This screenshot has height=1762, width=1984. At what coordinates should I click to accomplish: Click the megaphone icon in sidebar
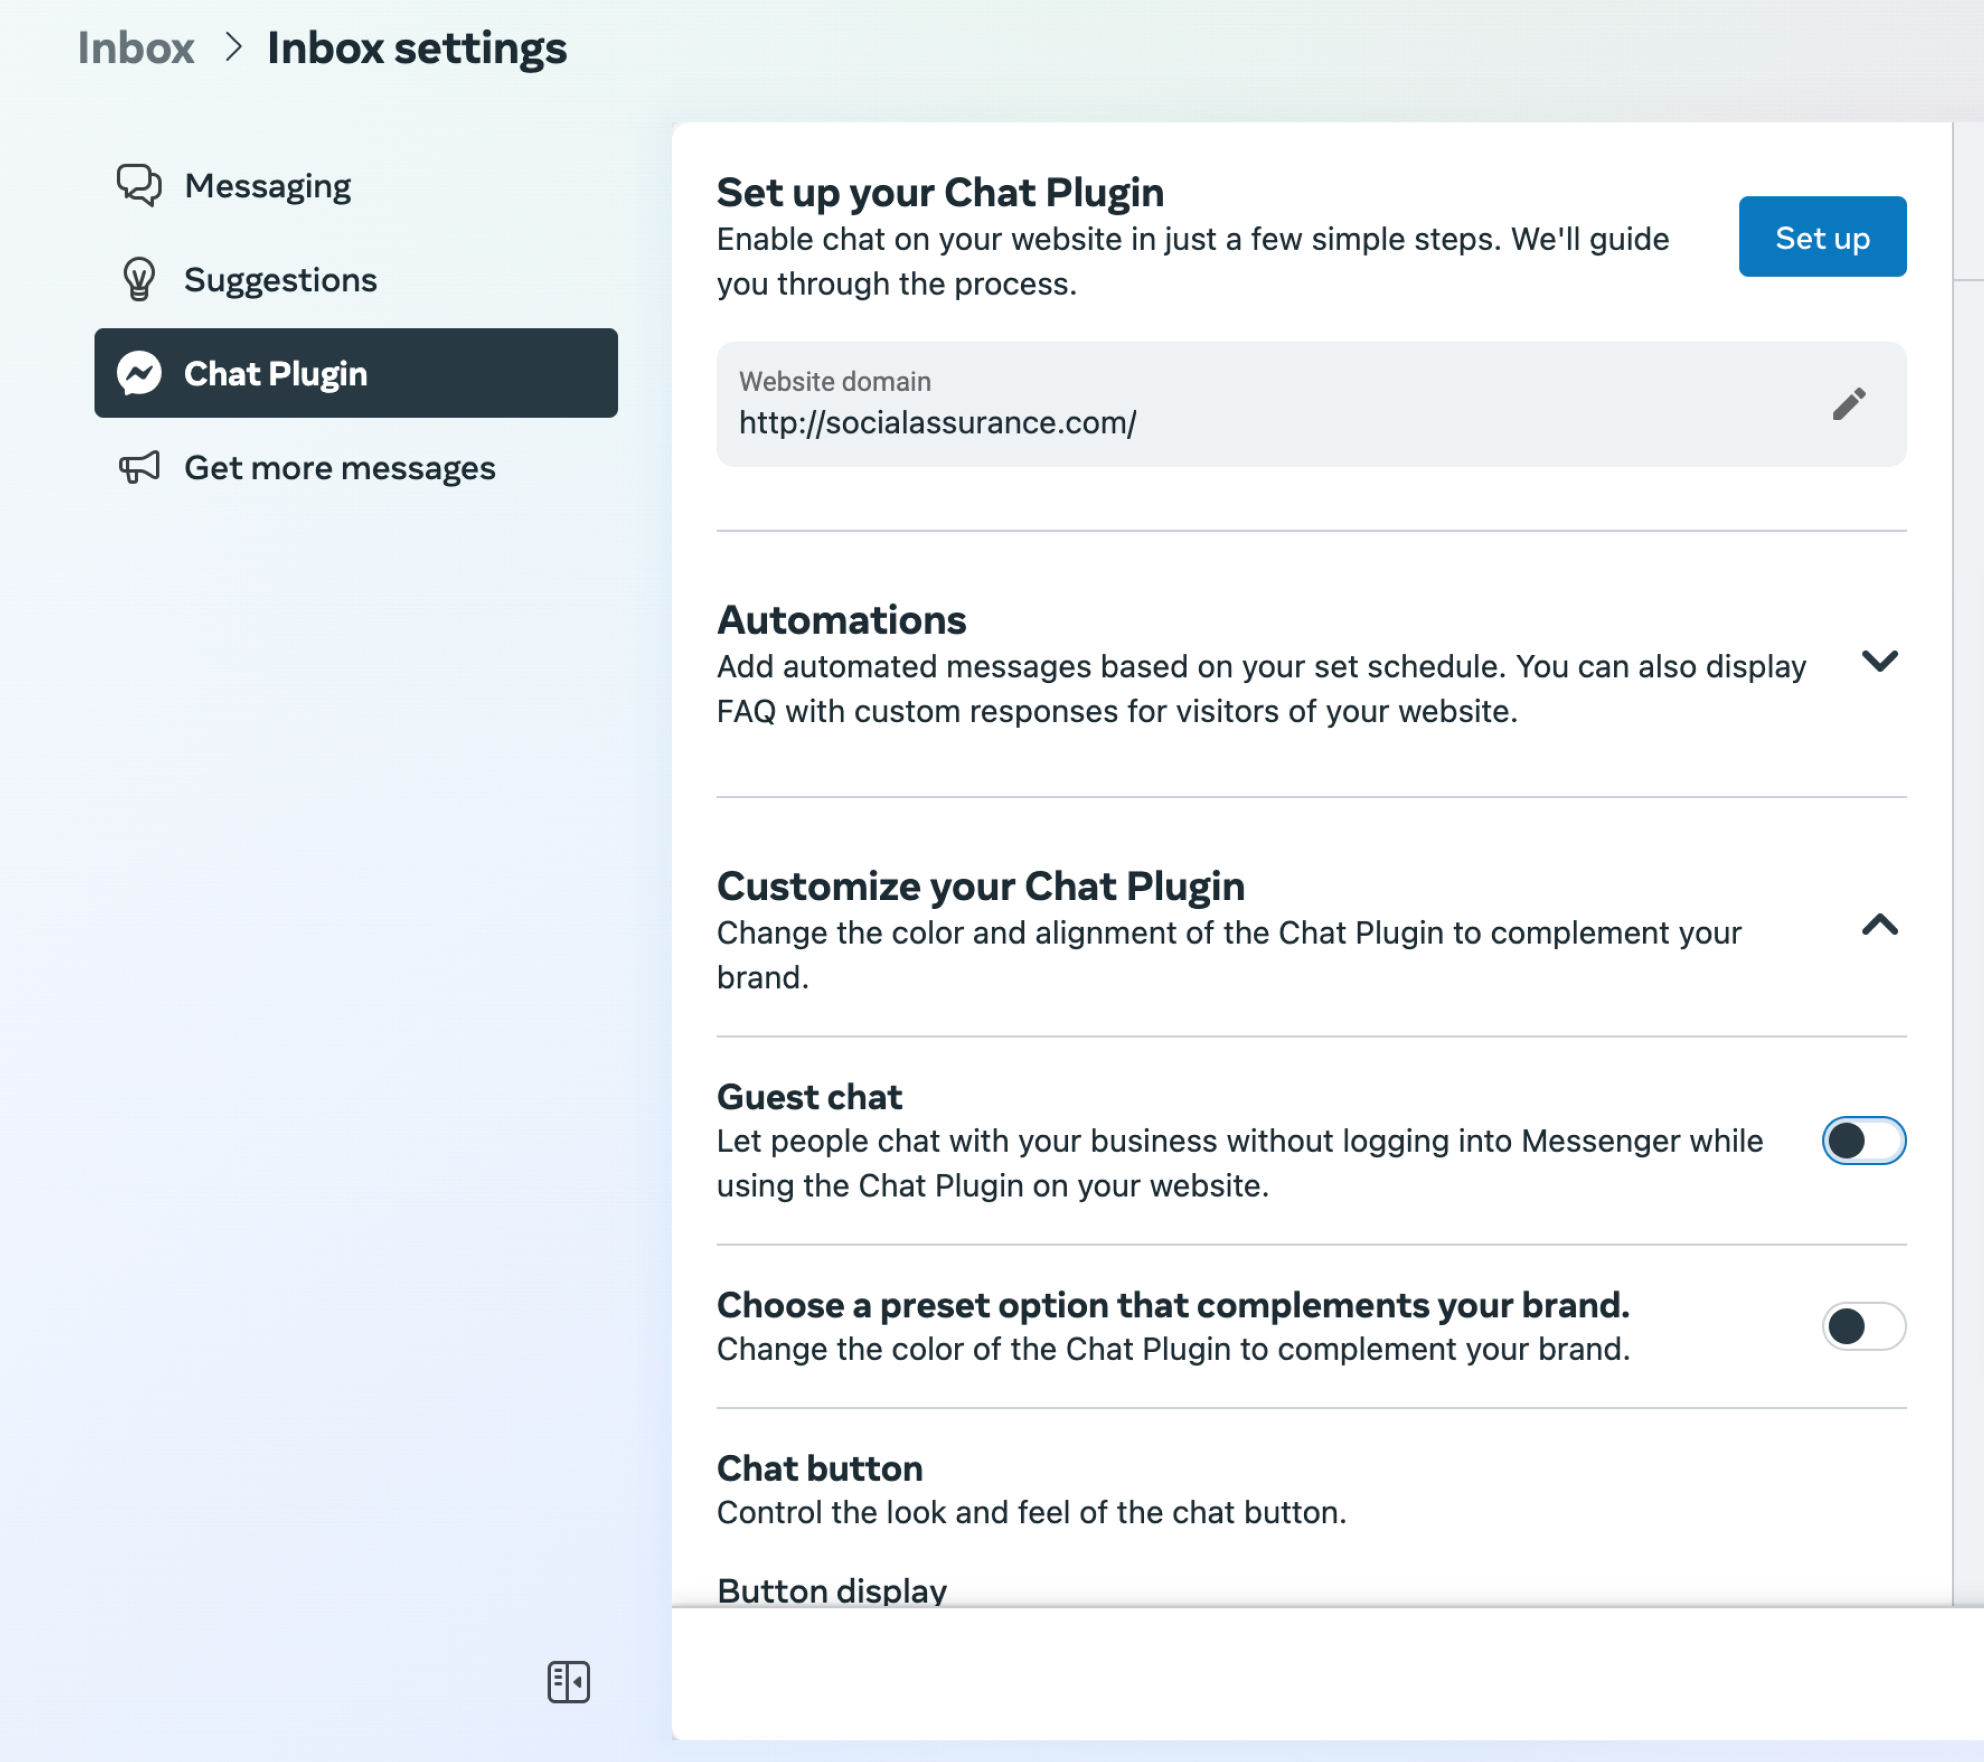pos(139,468)
